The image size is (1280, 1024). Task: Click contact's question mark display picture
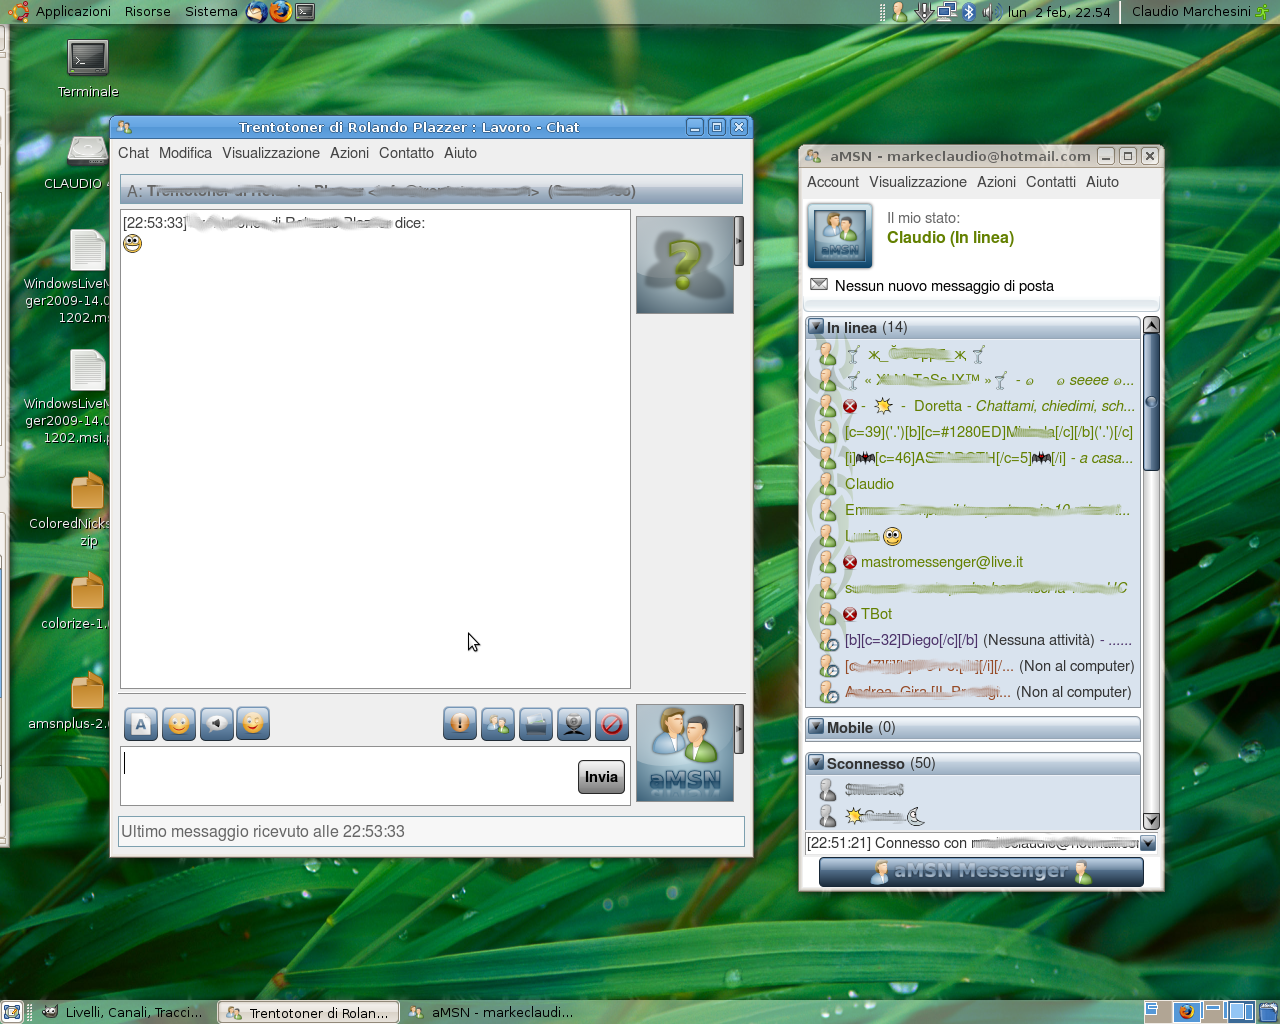click(685, 265)
